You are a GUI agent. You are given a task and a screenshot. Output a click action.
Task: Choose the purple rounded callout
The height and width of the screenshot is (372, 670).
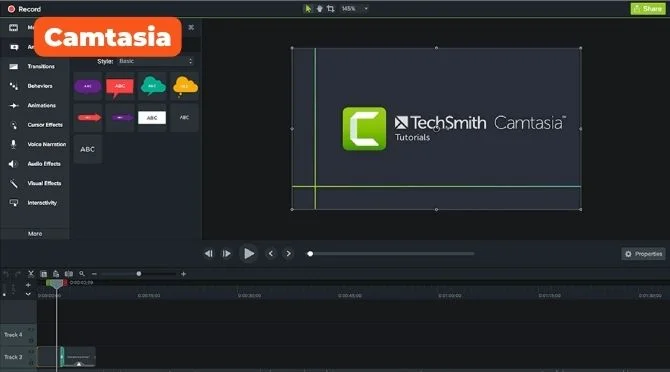coord(88,86)
